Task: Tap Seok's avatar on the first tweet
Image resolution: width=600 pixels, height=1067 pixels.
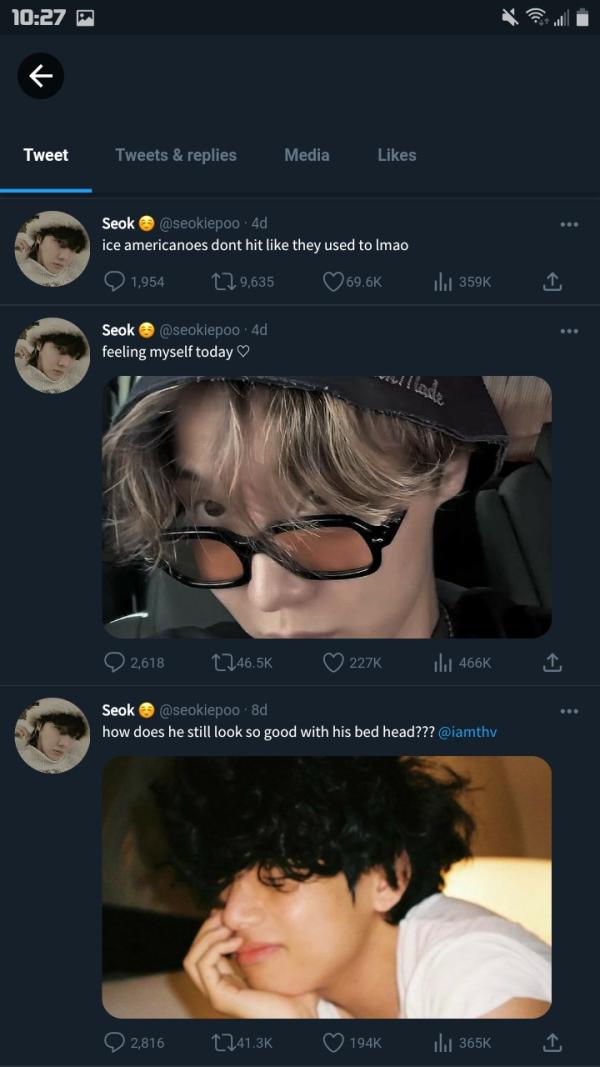Action: [52, 249]
